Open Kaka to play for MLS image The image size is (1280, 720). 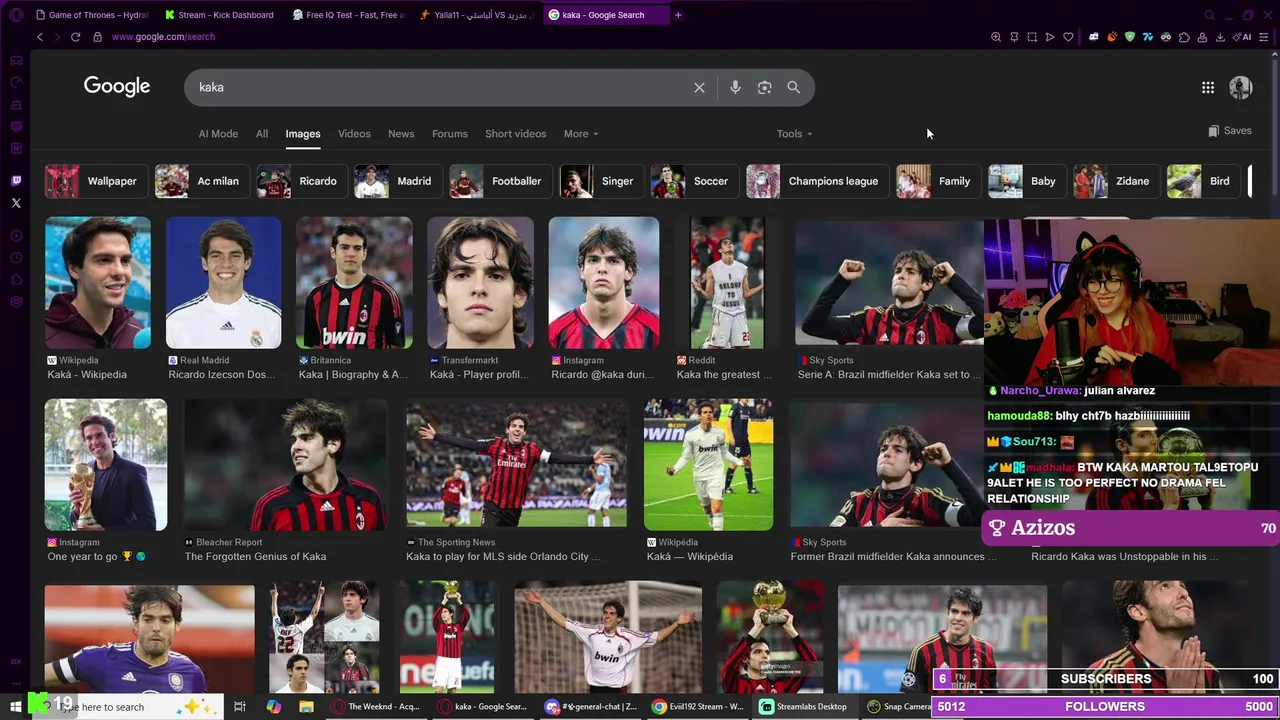(x=516, y=465)
